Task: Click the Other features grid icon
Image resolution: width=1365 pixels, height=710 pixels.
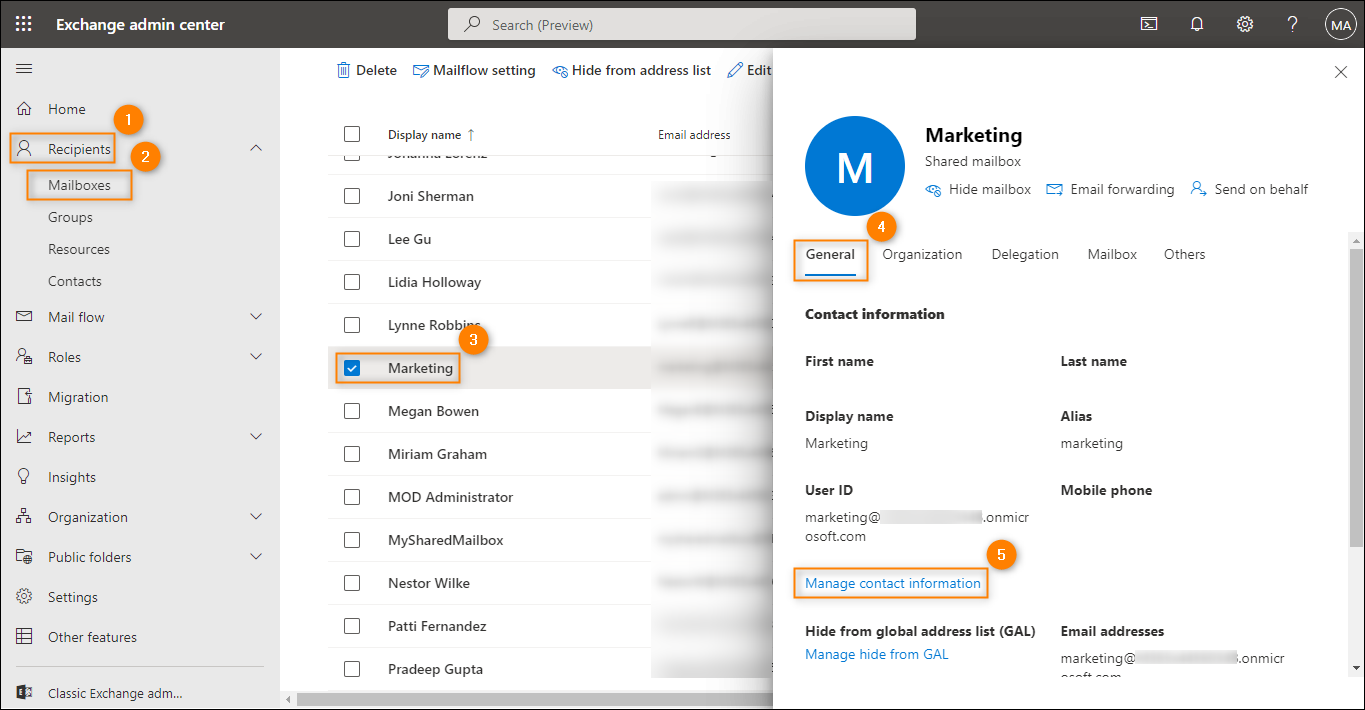Action: tap(25, 637)
